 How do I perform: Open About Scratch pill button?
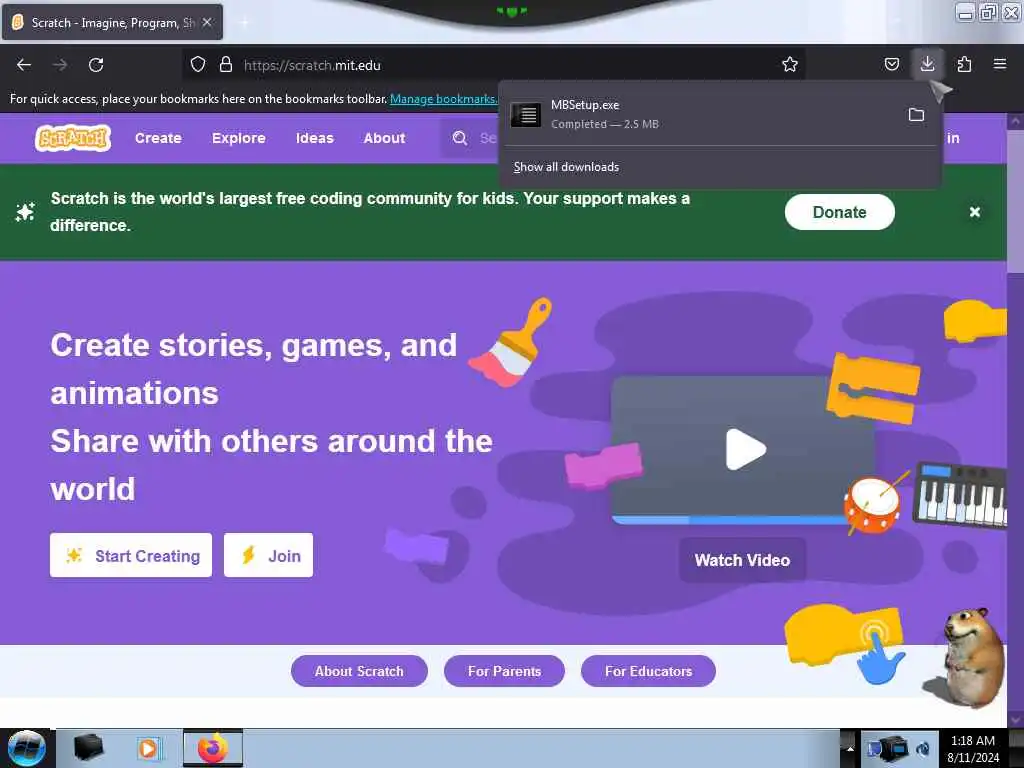(359, 671)
